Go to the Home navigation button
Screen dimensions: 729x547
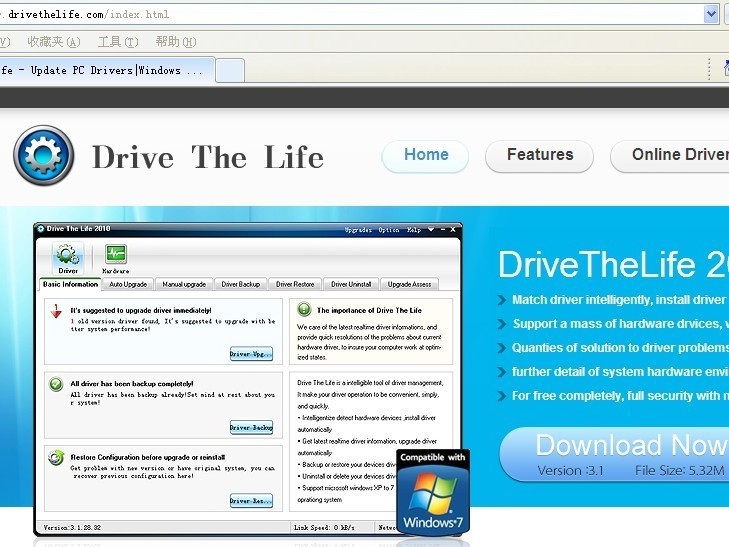pyautogui.click(x=426, y=155)
